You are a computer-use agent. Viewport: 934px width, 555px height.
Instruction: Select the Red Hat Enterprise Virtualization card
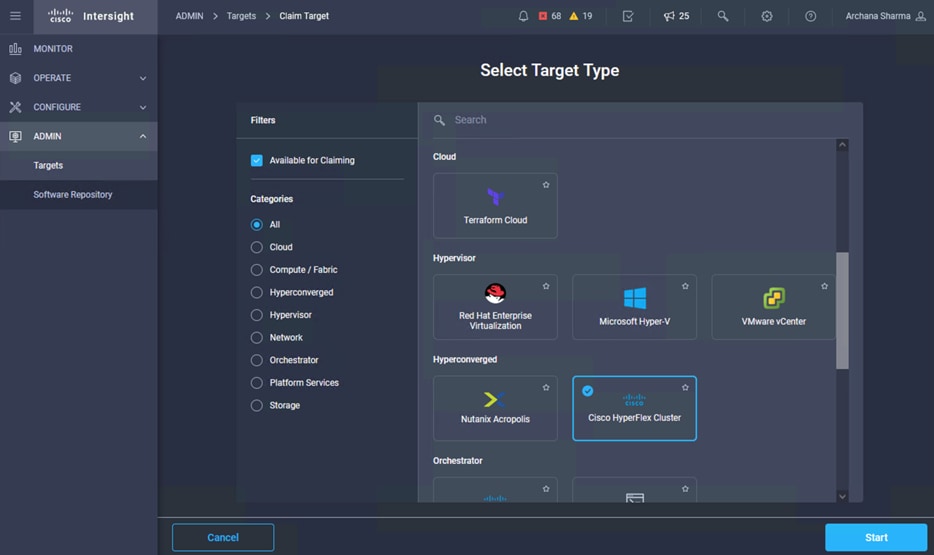495,307
